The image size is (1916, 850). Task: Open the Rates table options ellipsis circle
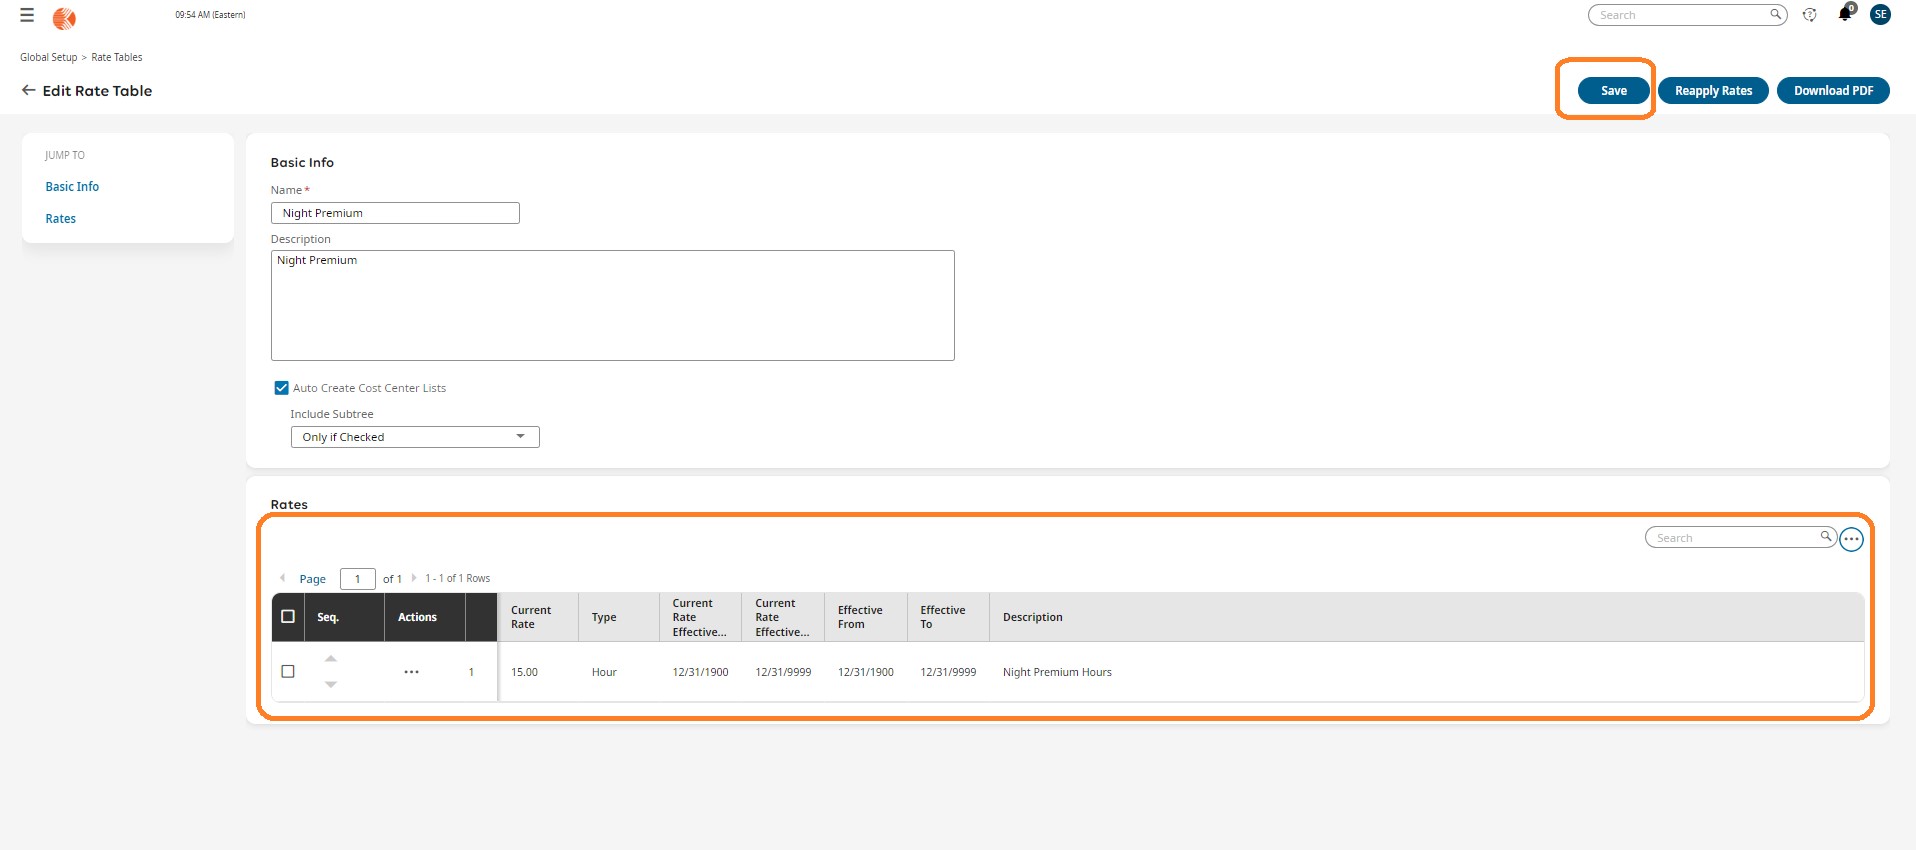coord(1851,539)
